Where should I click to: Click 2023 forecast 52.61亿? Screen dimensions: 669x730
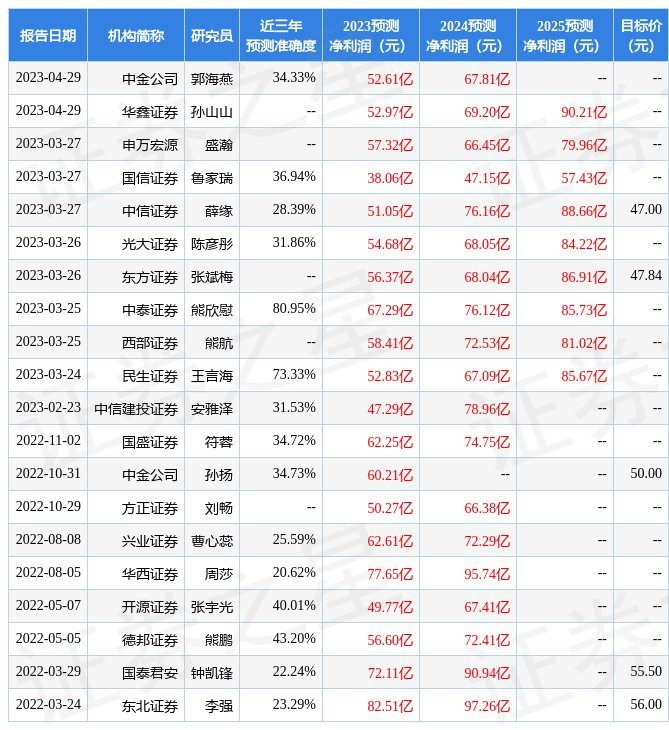click(x=390, y=79)
